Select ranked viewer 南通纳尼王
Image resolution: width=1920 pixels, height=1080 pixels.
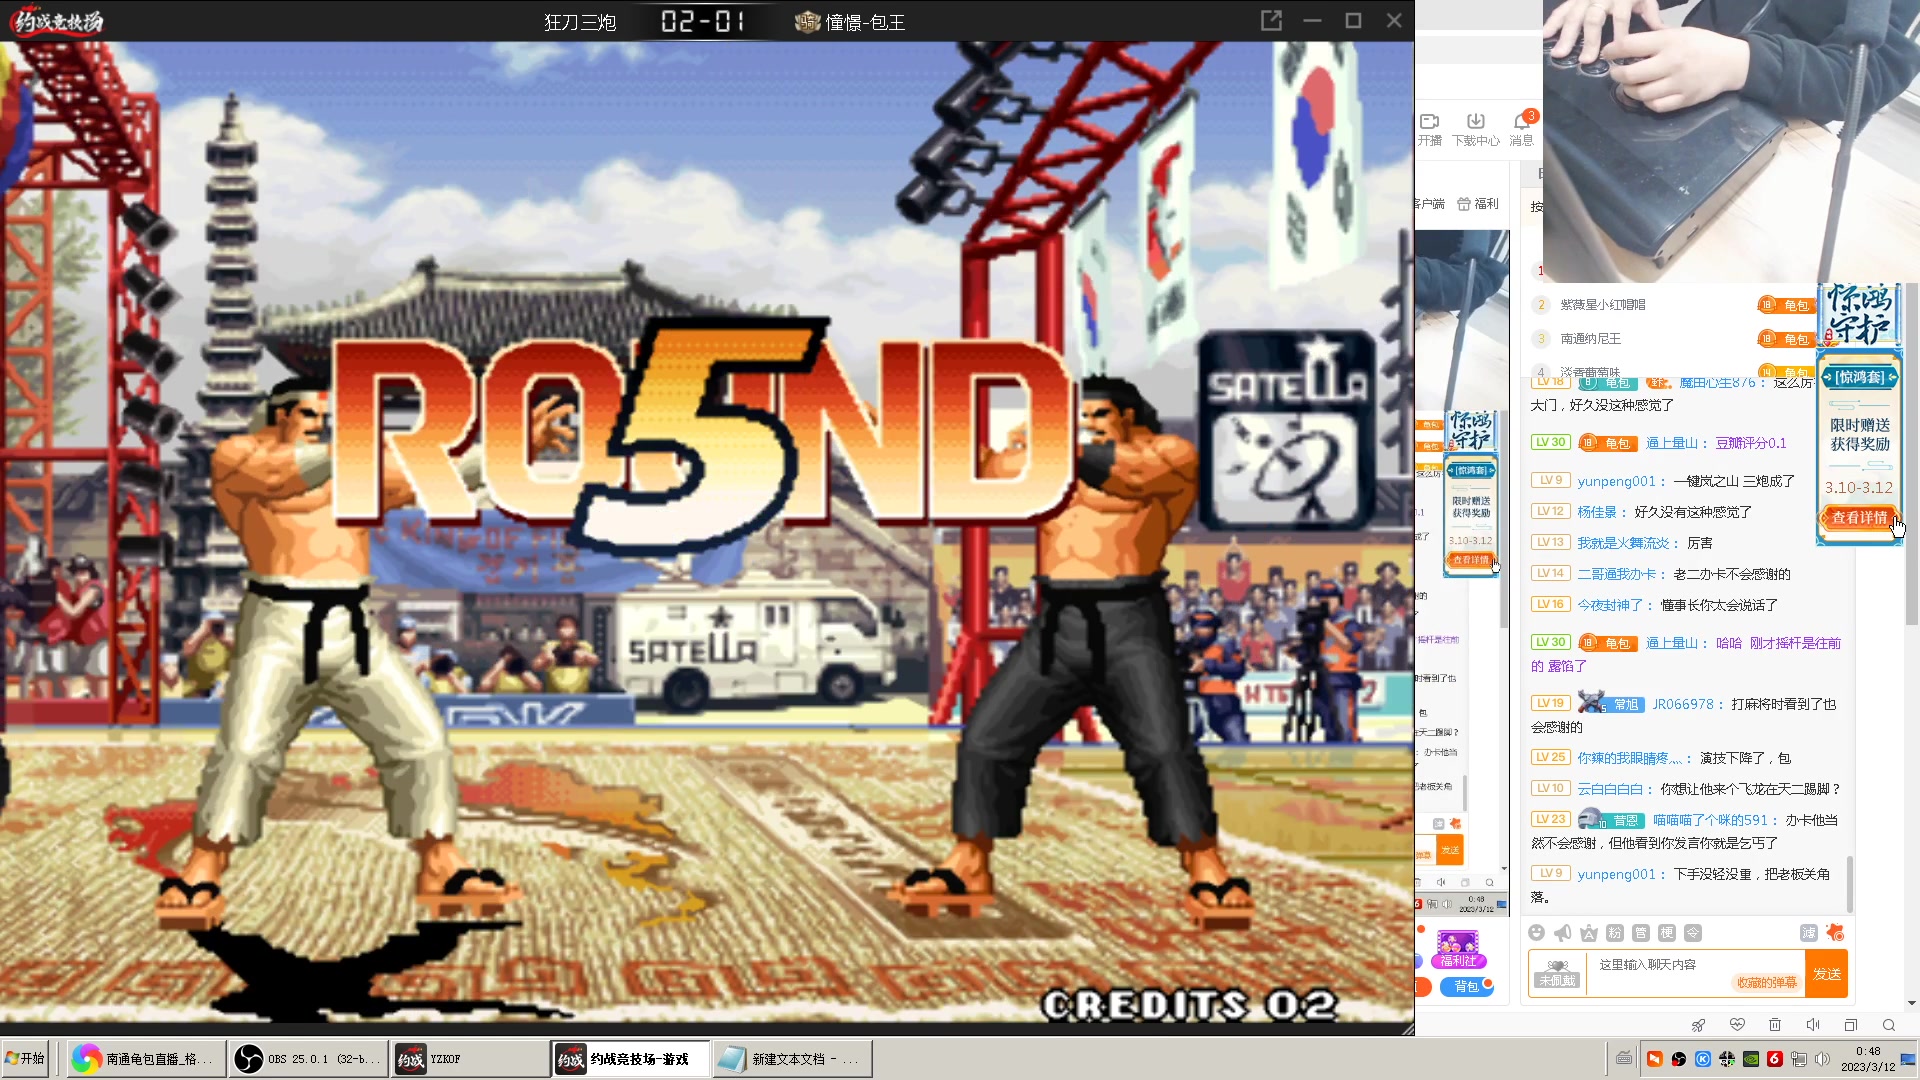pos(1591,339)
